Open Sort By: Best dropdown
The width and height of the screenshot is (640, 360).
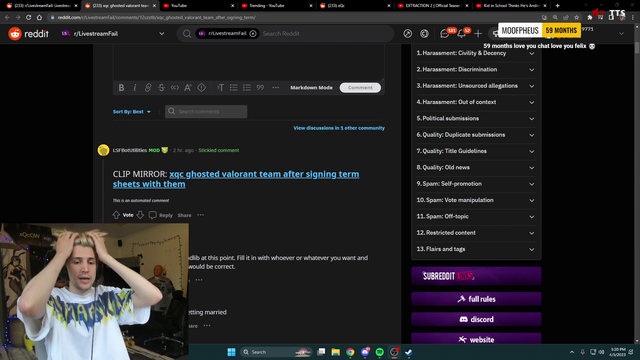pos(132,112)
